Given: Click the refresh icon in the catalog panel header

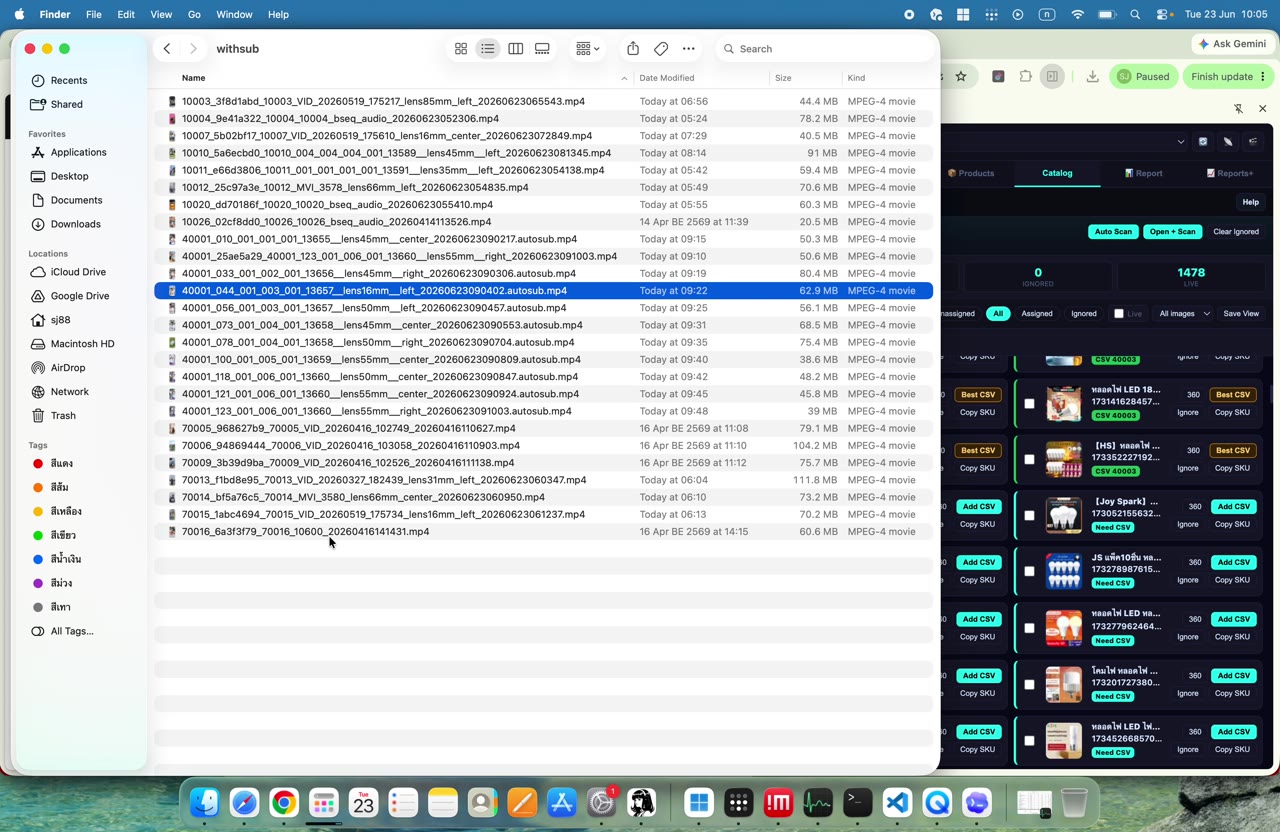Looking at the screenshot, I should (x=1203, y=142).
